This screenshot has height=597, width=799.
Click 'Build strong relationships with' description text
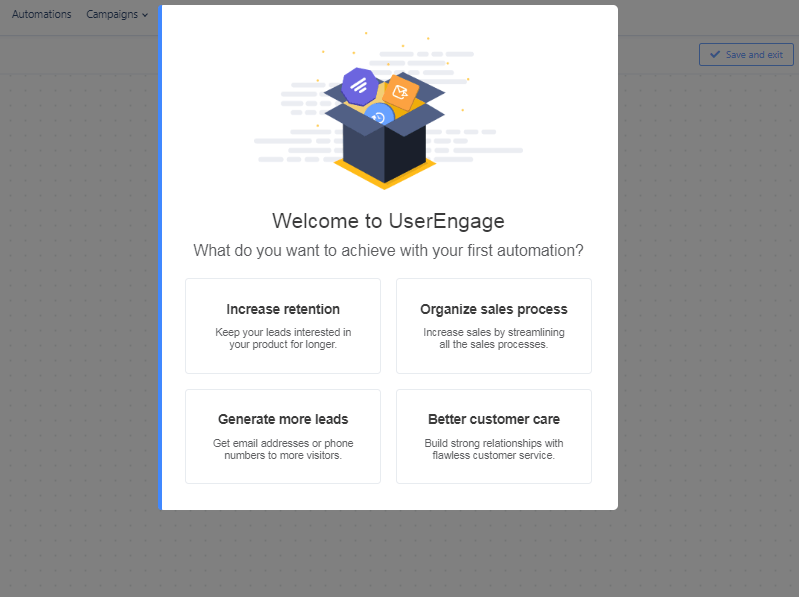click(x=494, y=449)
